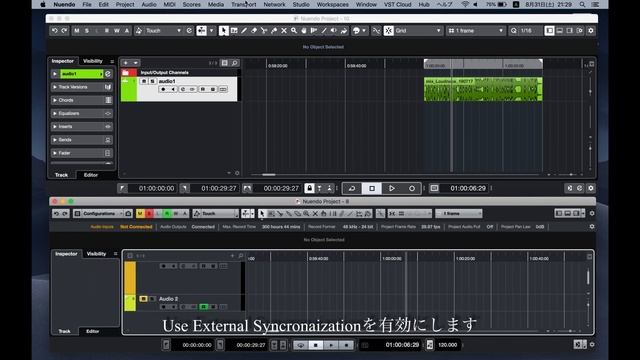Switch to Visibility tab in top window
Image resolution: width=640 pixels, height=360 pixels.
tap(93, 61)
